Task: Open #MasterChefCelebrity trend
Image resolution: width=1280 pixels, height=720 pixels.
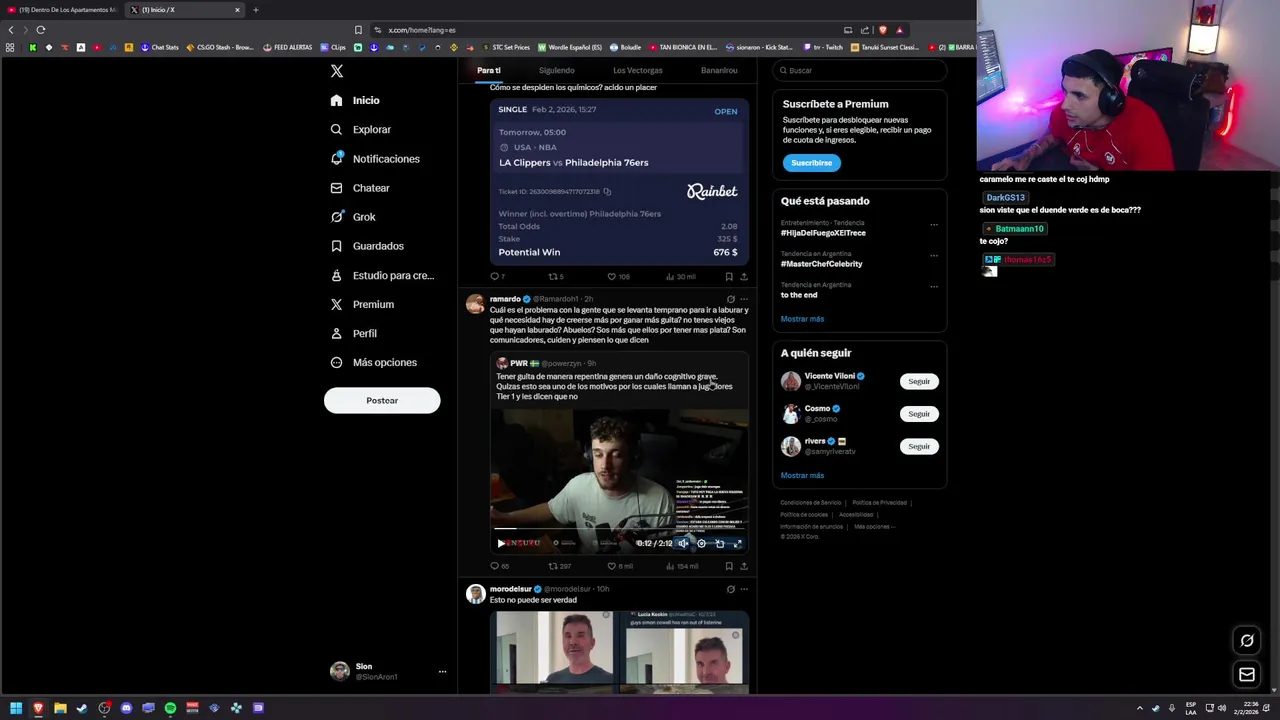Action: (x=821, y=264)
